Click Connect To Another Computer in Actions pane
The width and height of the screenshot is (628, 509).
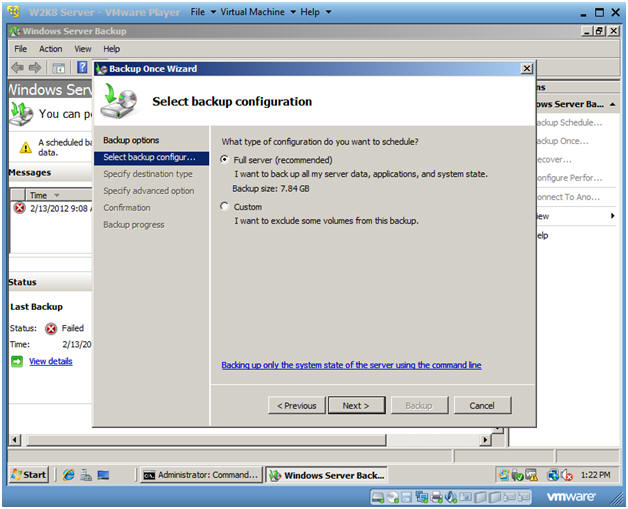[x=568, y=197]
